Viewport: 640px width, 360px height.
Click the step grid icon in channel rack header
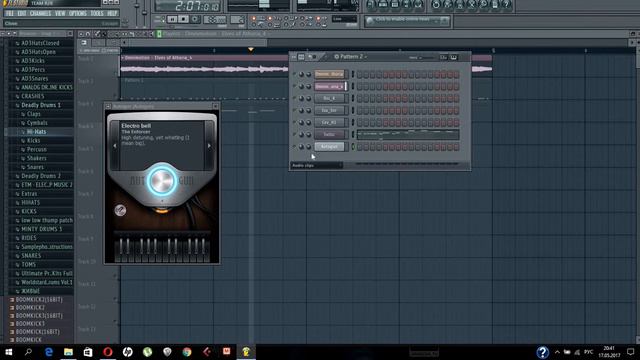[301, 57]
